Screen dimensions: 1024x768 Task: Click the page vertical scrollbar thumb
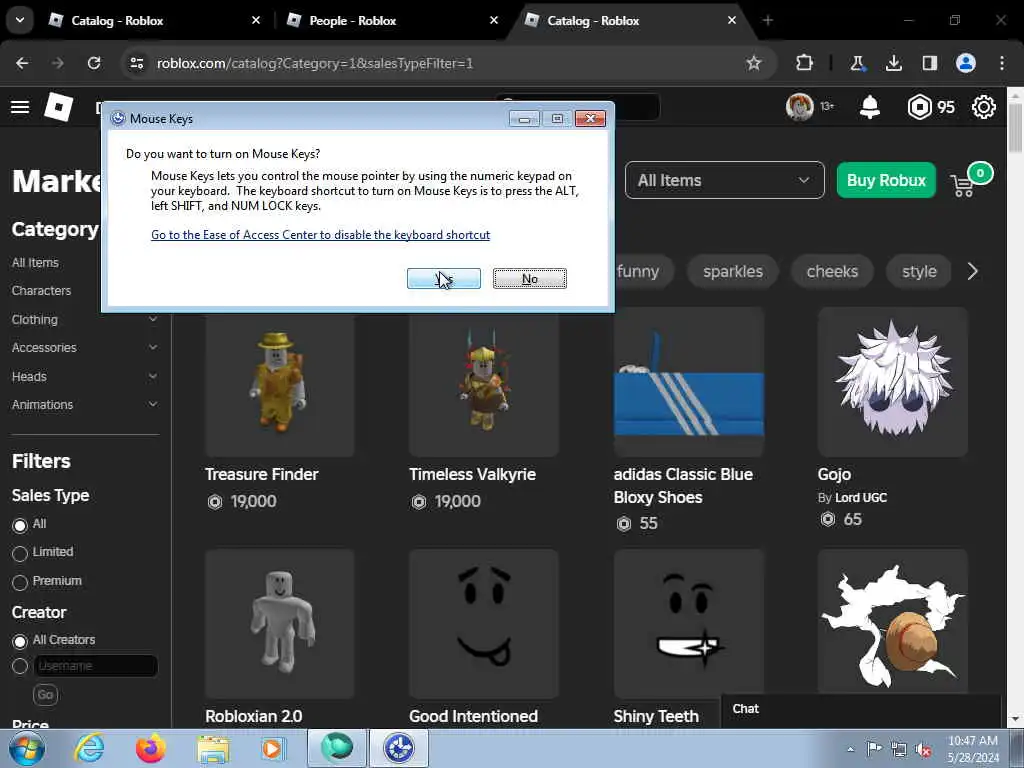1015,127
